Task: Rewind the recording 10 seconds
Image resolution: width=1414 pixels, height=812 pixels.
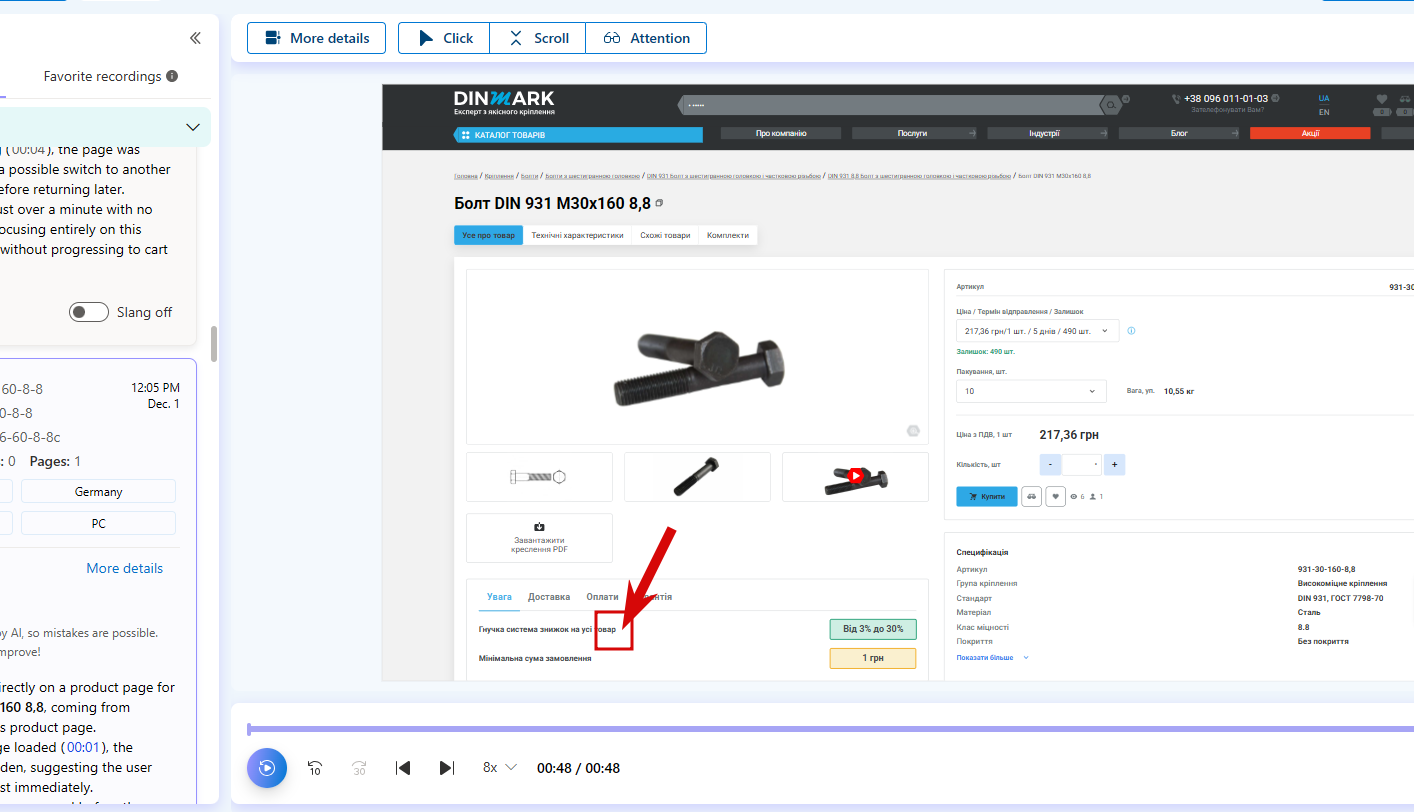Action: tap(315, 768)
